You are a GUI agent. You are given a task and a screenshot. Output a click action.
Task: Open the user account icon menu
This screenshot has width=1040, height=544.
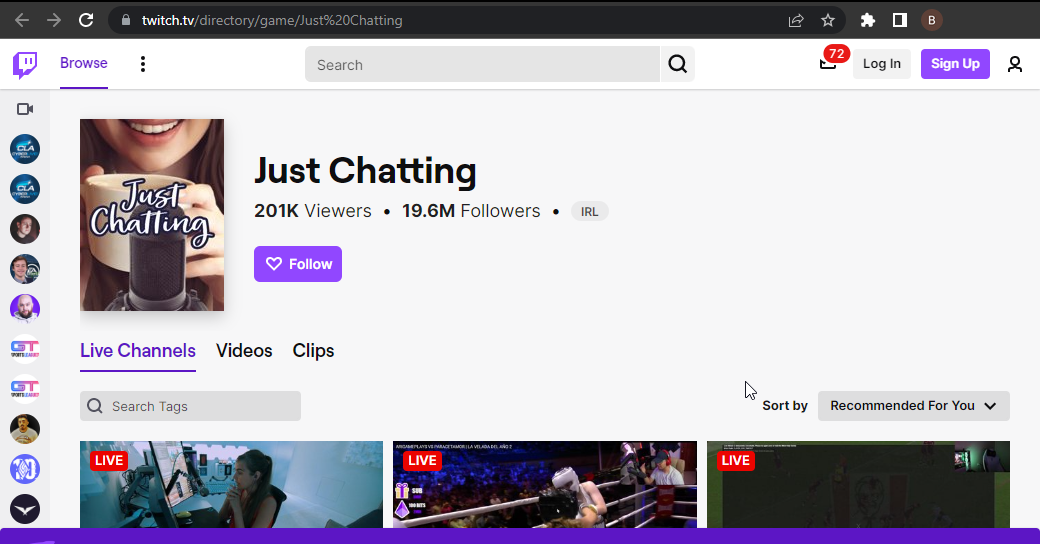[1015, 64]
